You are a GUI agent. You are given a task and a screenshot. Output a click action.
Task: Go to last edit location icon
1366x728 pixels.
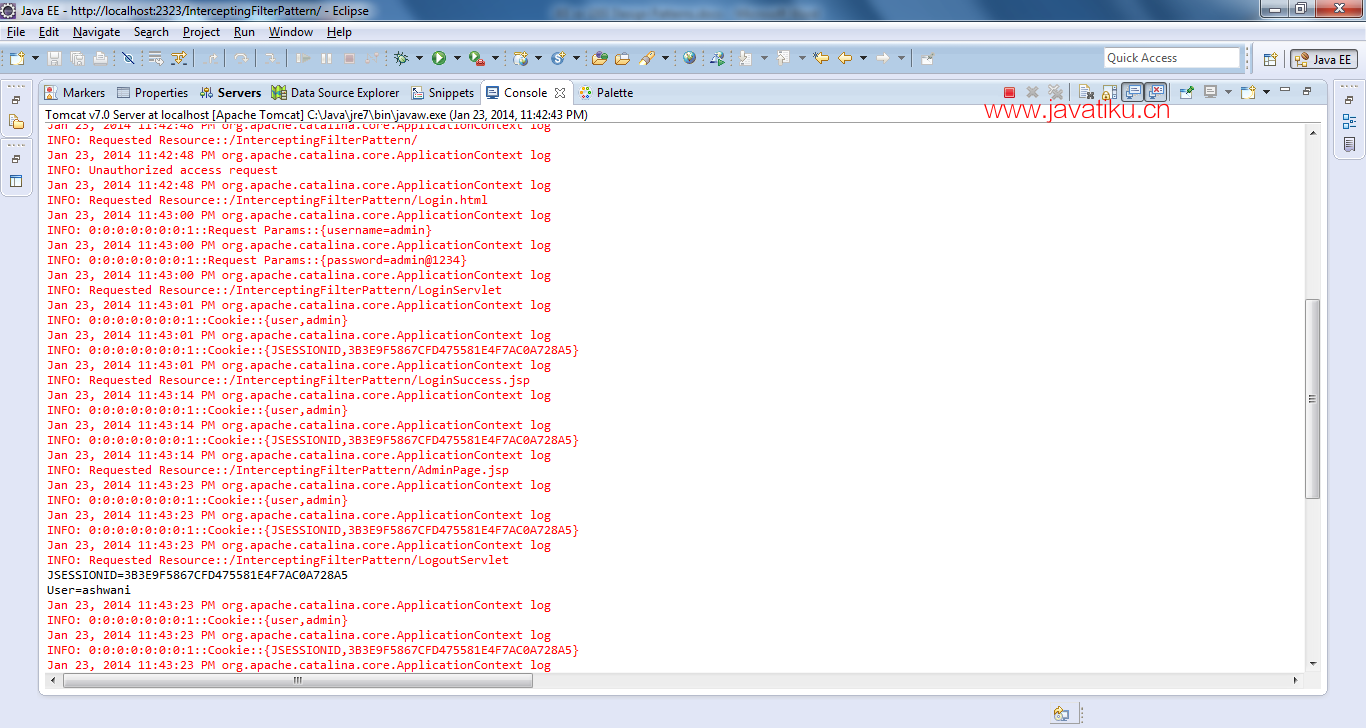pos(821,58)
